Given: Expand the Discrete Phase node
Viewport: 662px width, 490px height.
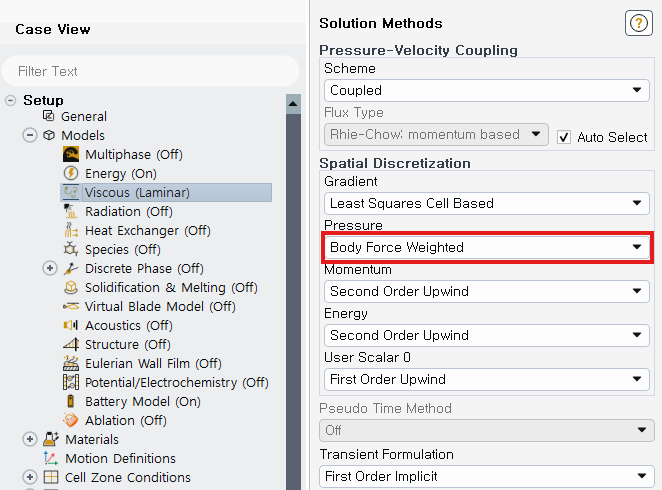Looking at the screenshot, I should click(x=50, y=269).
